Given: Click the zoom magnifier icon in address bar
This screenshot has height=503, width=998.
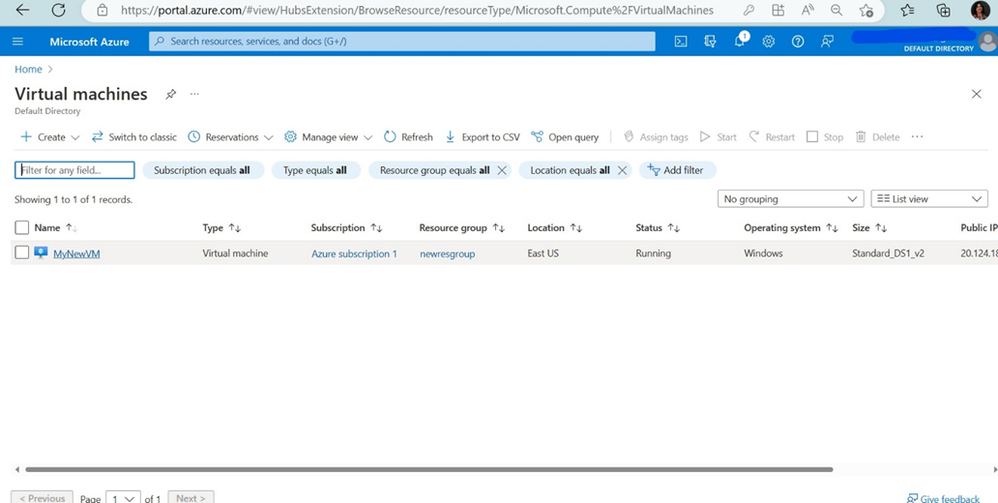Looking at the screenshot, I should pos(836,10).
